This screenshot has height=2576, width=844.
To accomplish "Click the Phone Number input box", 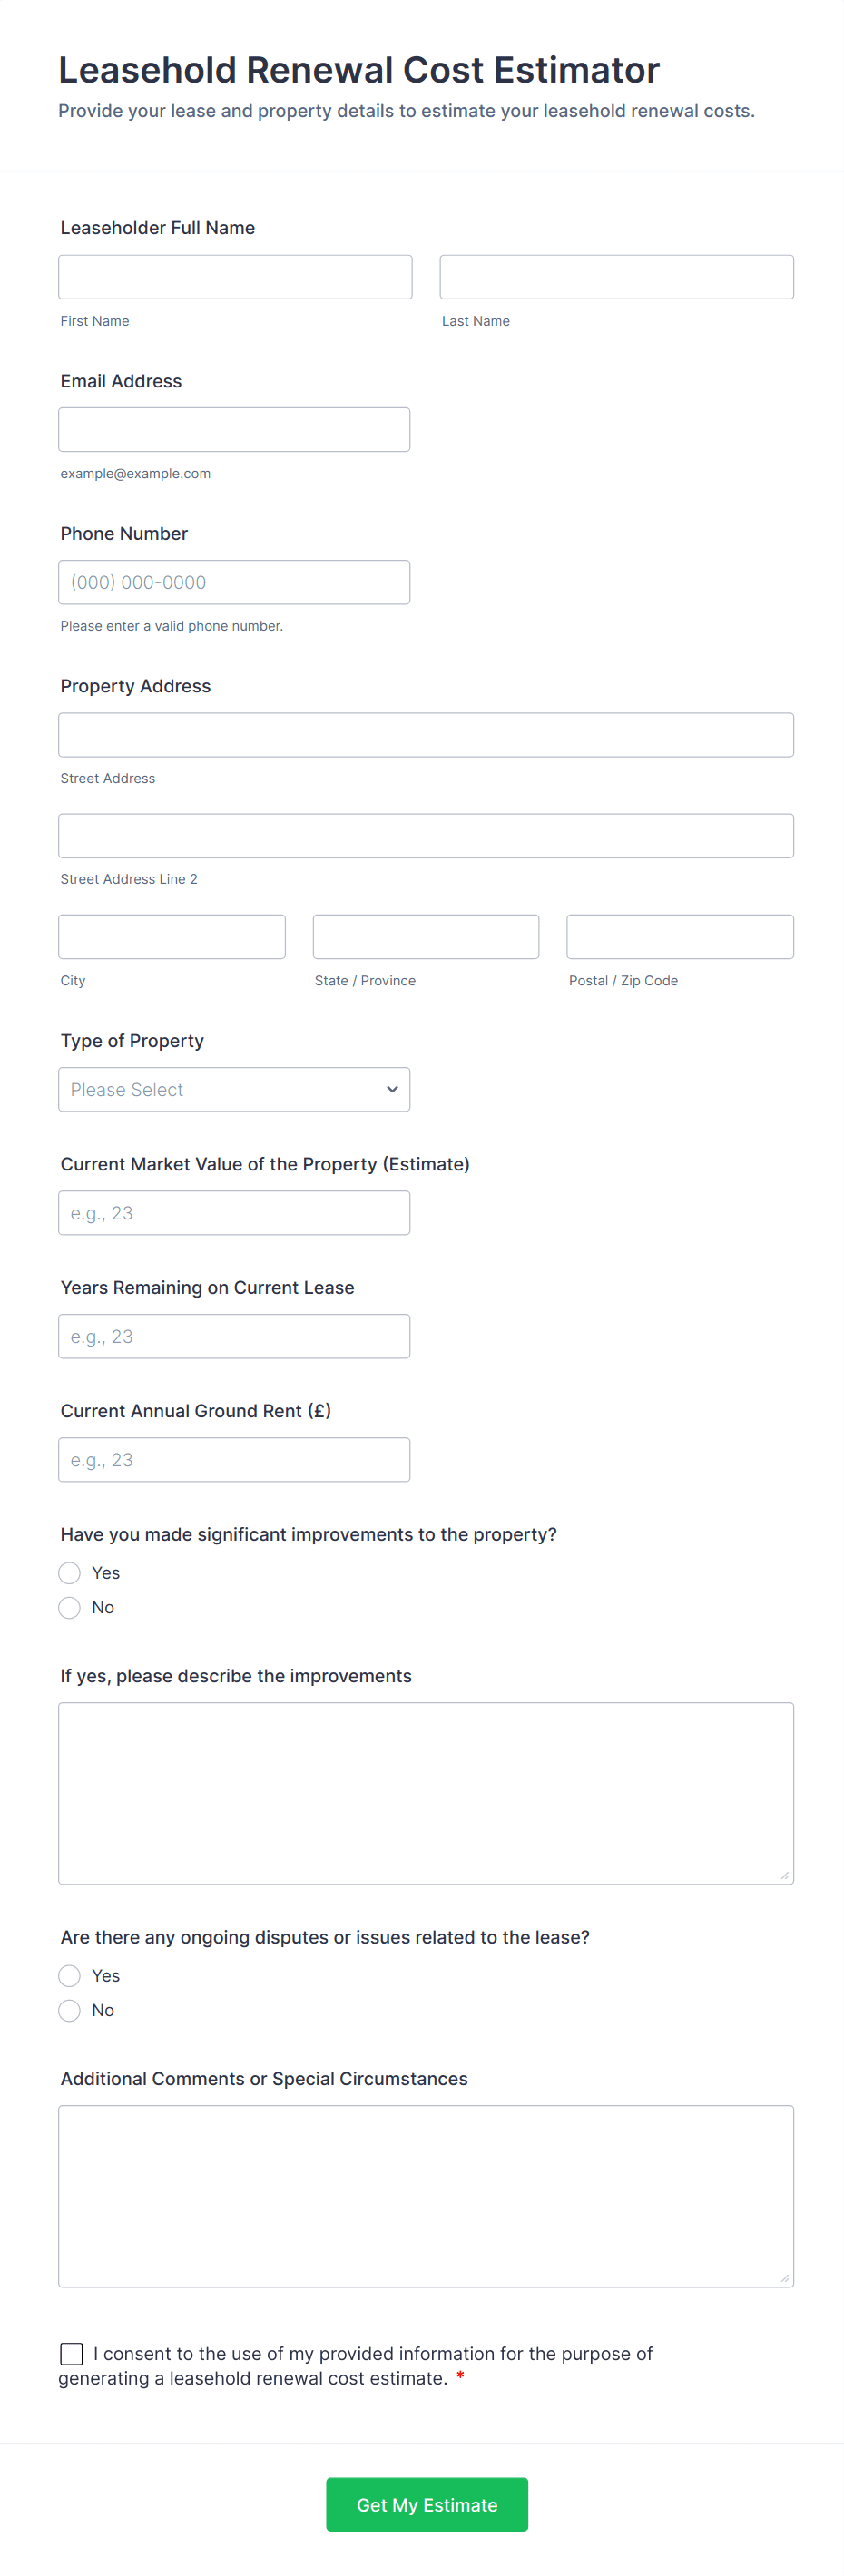I will click(234, 582).
